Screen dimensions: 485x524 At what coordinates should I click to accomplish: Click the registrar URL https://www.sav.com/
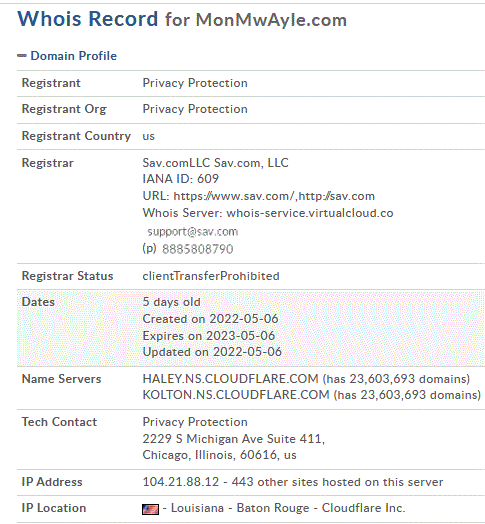[x=233, y=196]
